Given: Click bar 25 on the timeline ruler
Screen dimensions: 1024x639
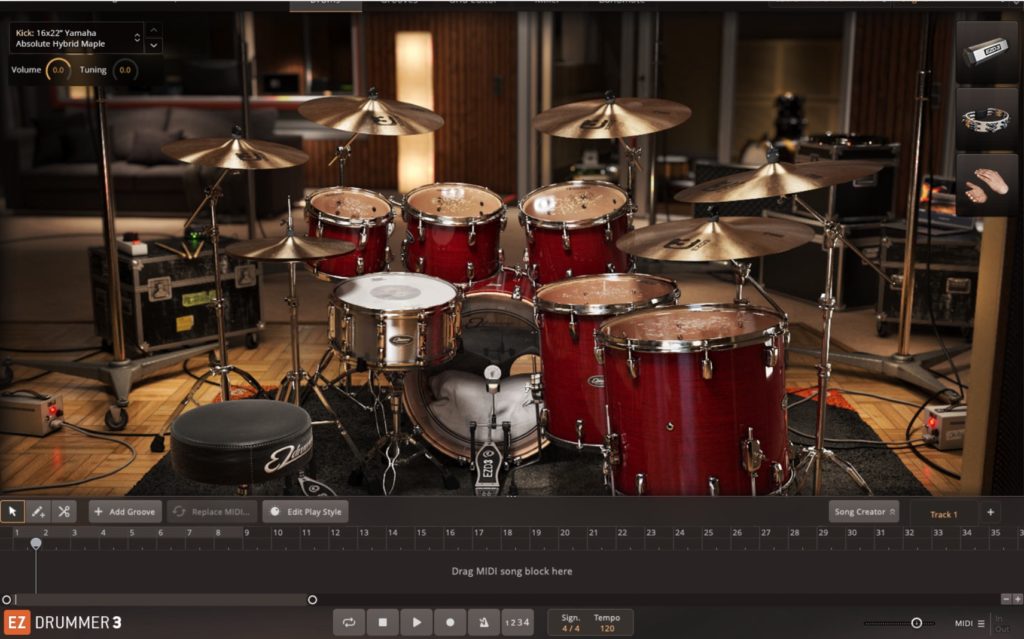Looking at the screenshot, I should [x=708, y=533].
